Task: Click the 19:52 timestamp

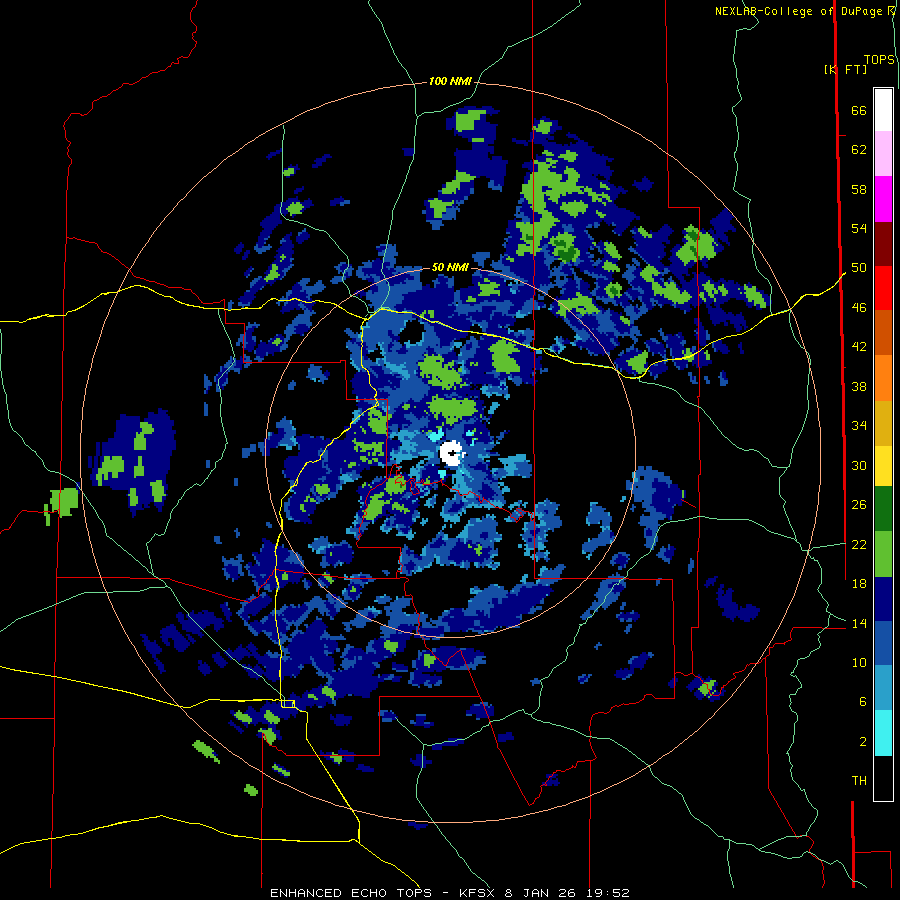Action: click(608, 893)
